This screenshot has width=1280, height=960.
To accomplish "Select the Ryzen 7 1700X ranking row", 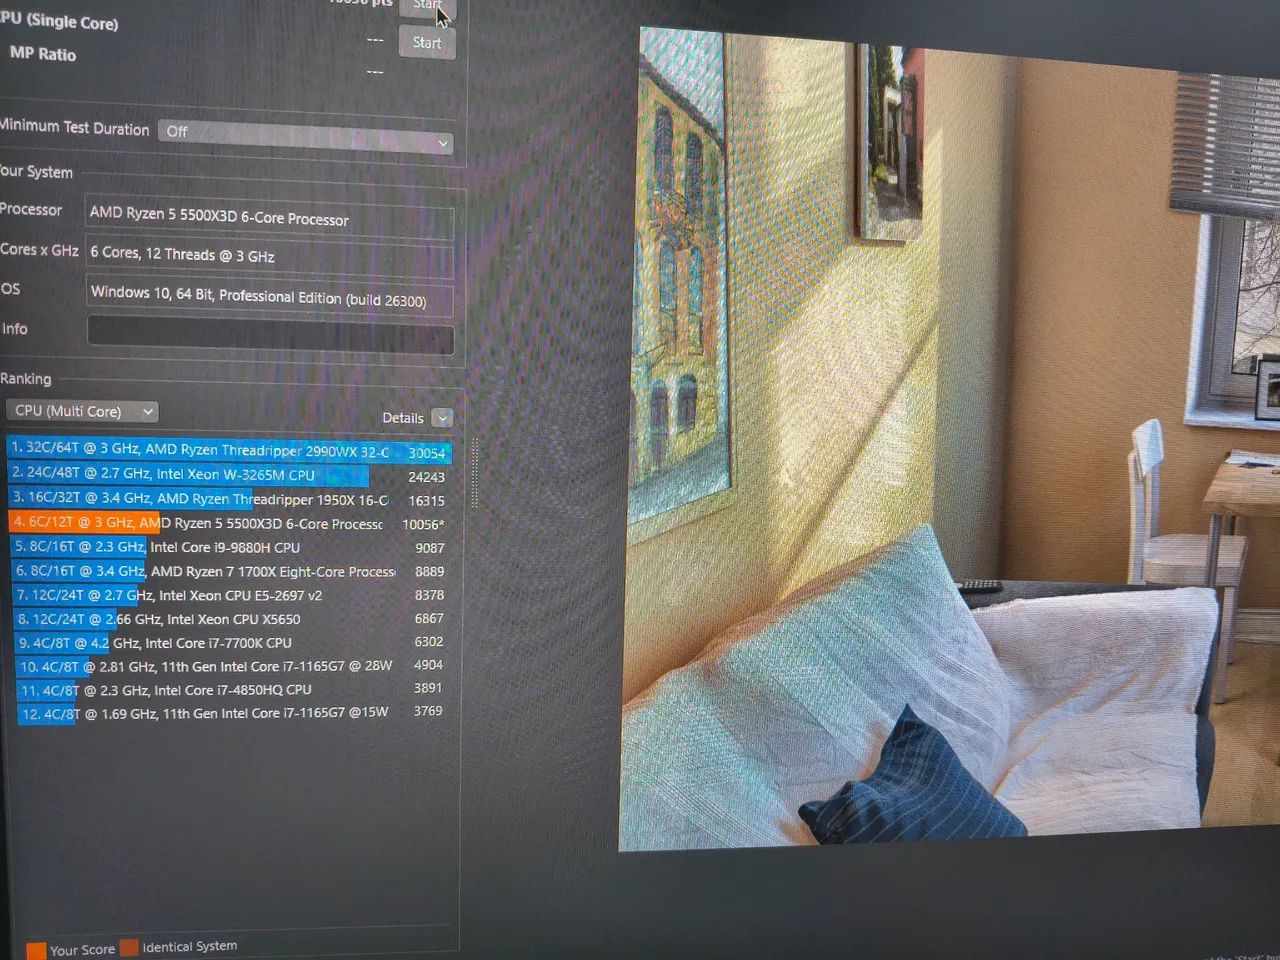I will click(x=229, y=571).
